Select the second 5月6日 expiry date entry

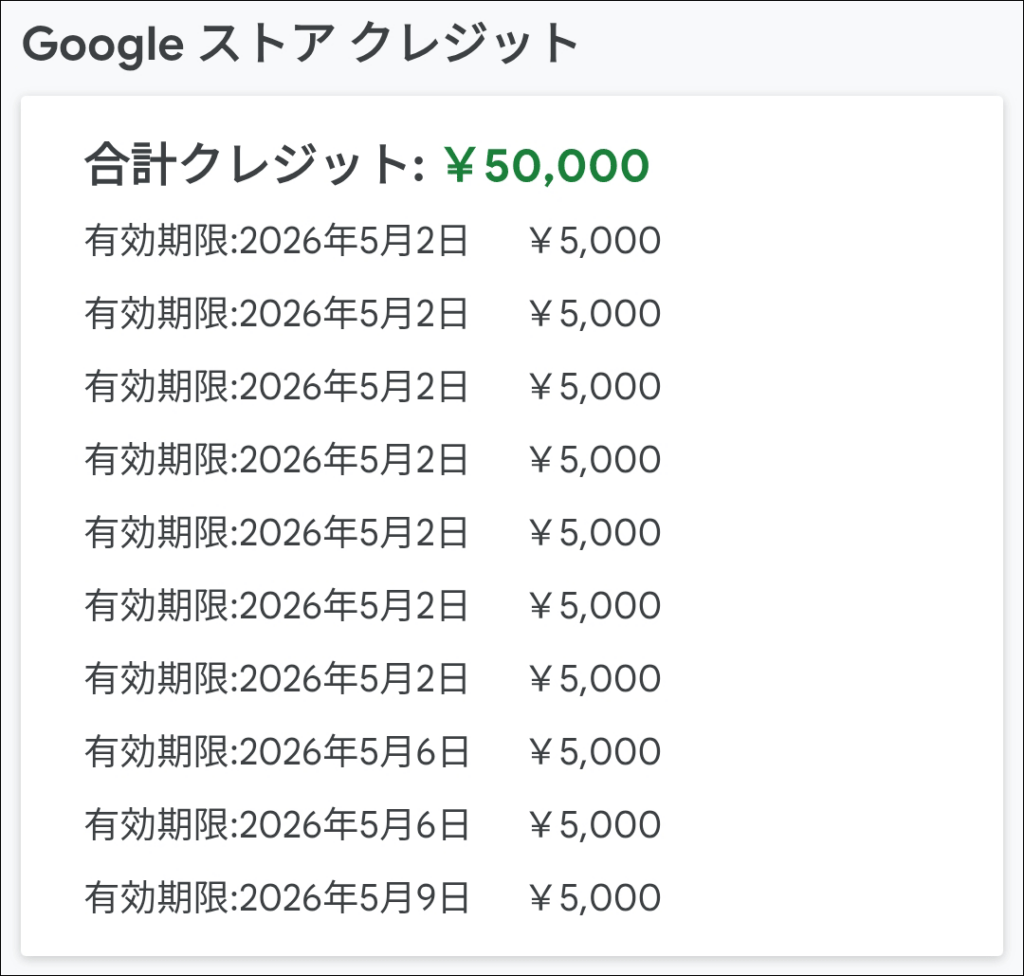click(277, 825)
